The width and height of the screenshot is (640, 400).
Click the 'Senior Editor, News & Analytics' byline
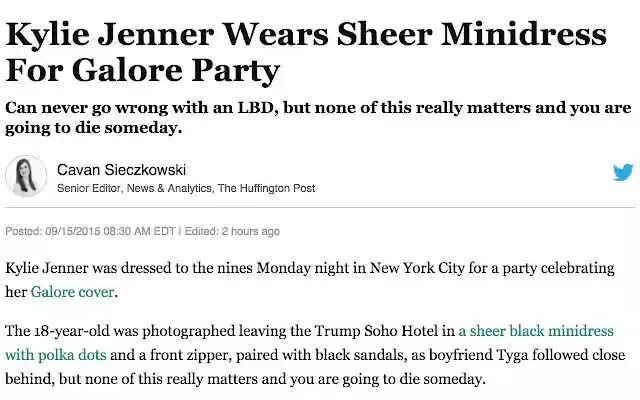click(x=134, y=187)
